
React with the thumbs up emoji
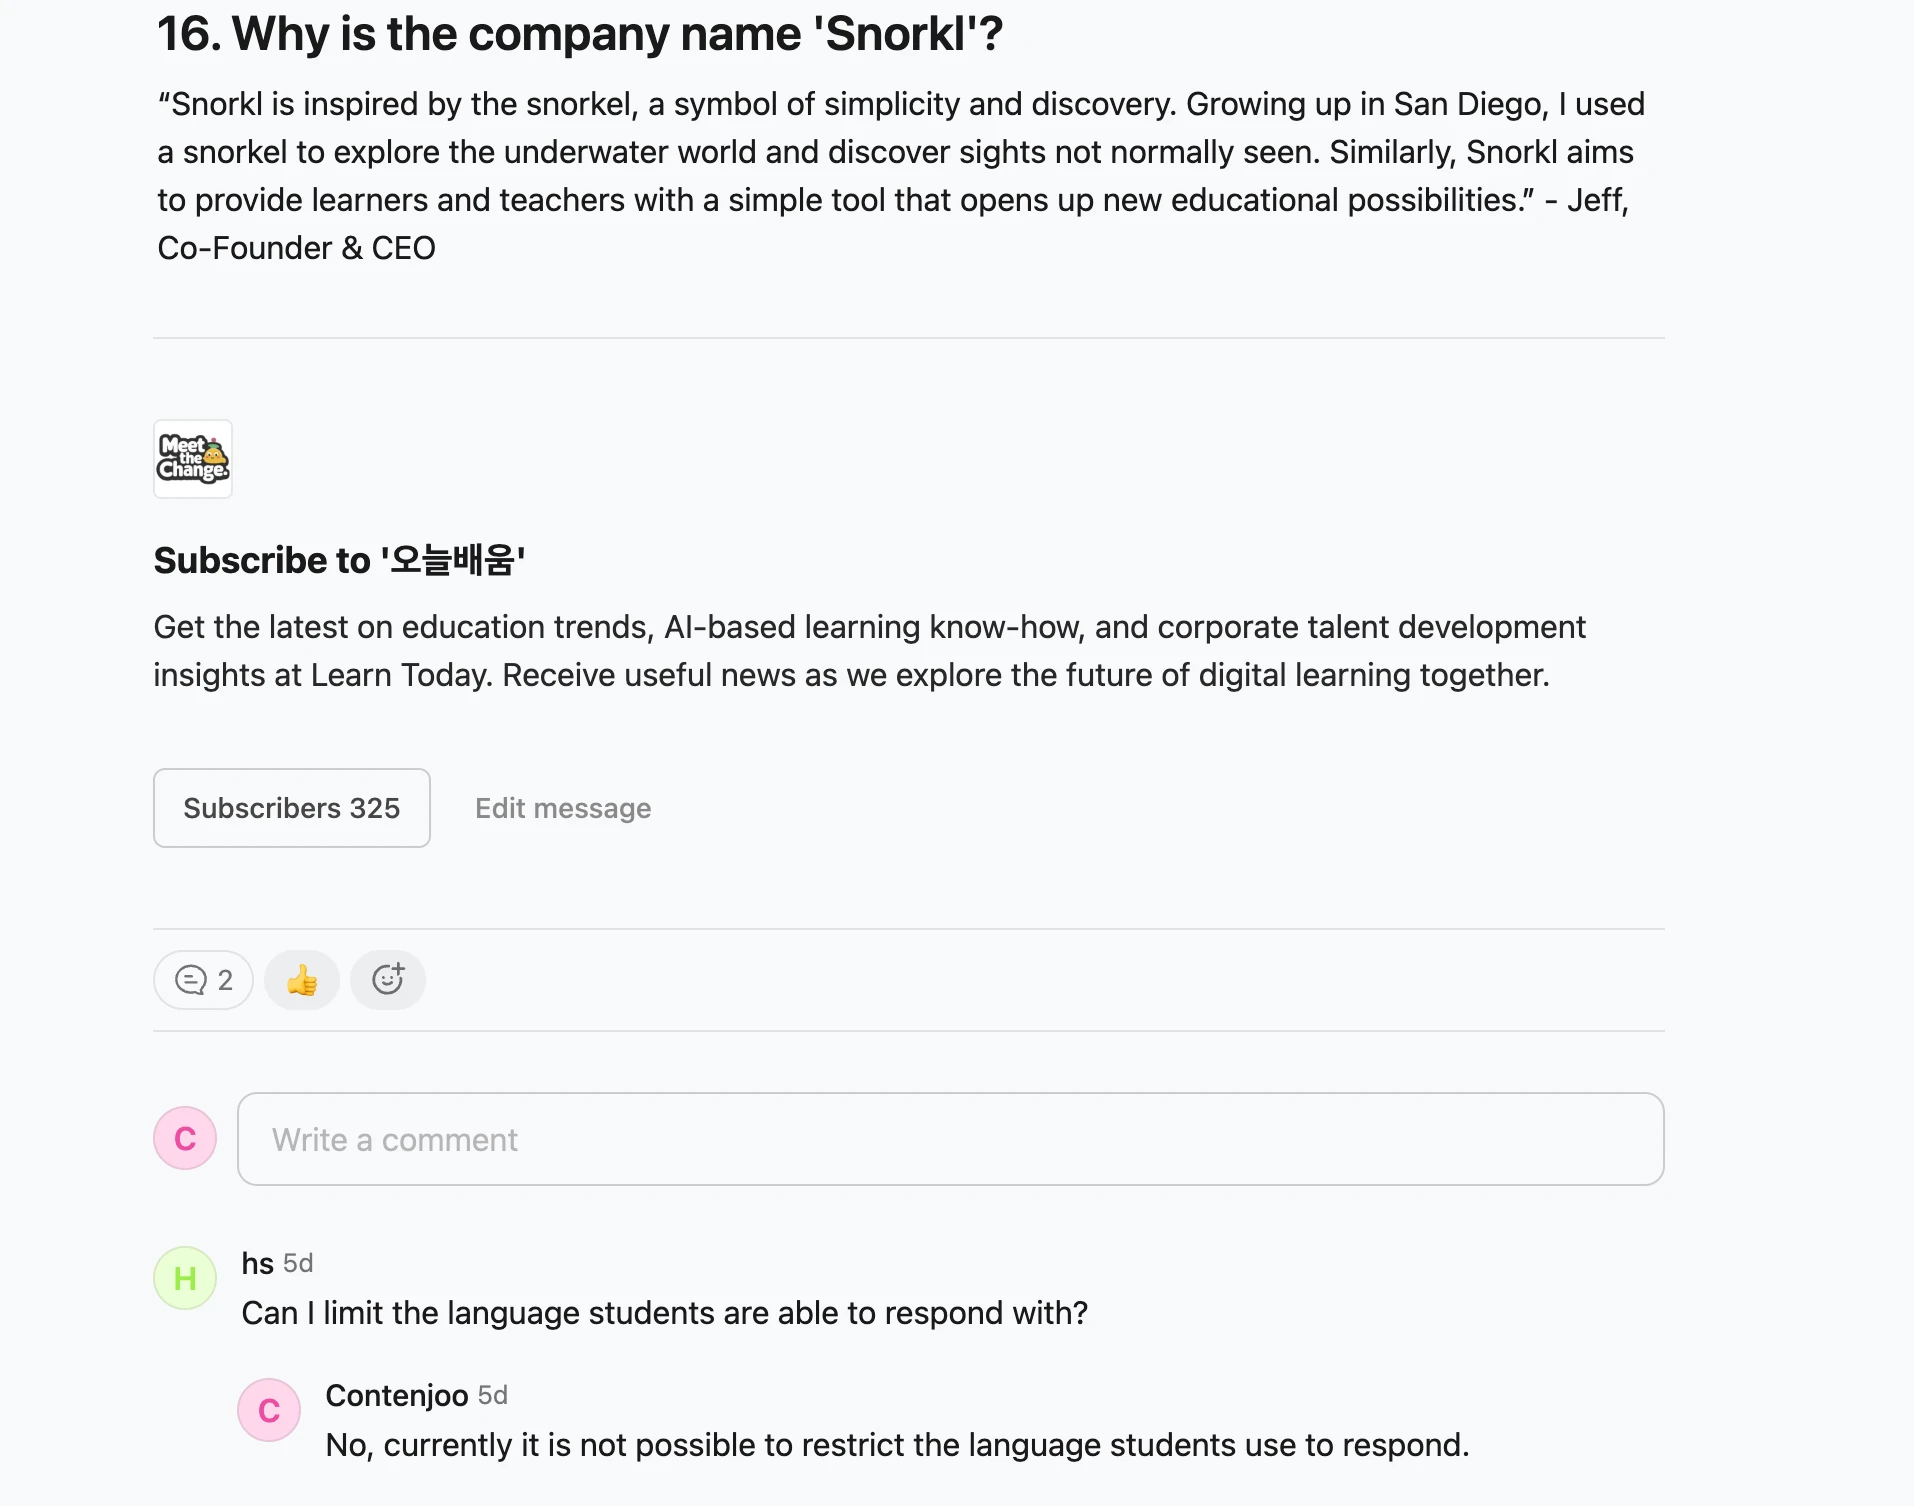coord(302,980)
